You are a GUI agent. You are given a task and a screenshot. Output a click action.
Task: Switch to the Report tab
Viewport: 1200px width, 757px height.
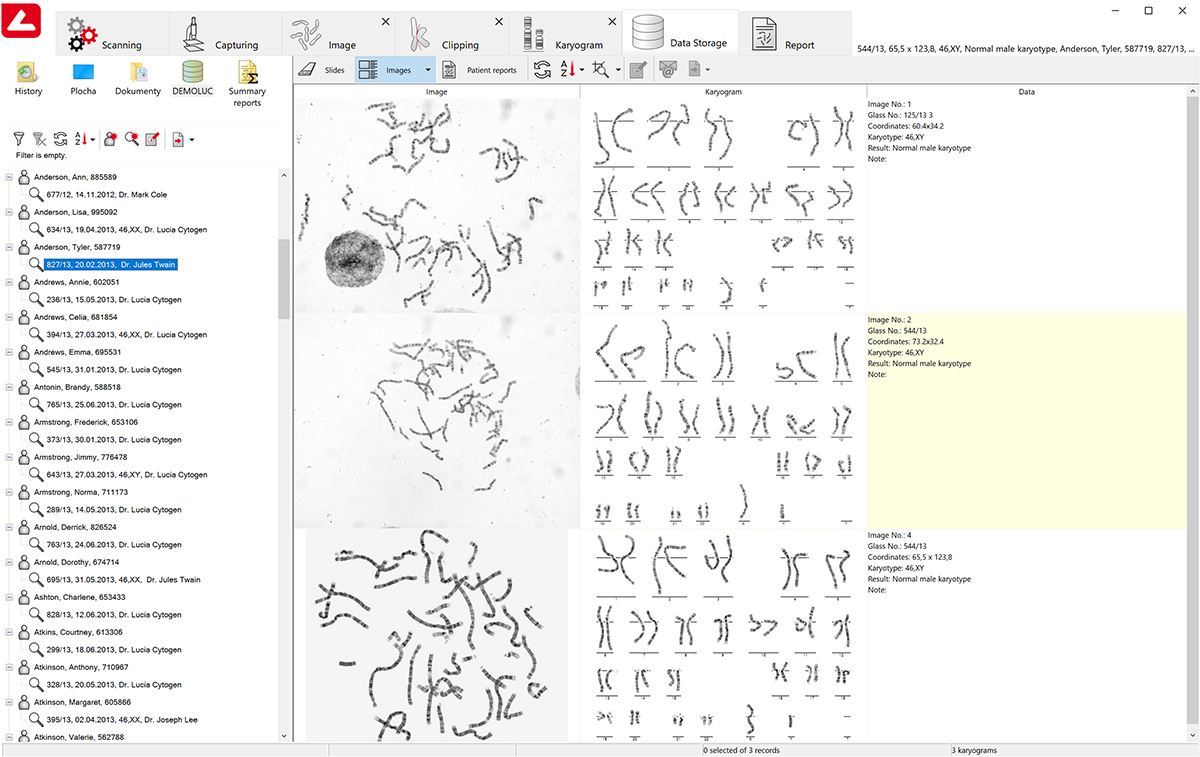795,34
